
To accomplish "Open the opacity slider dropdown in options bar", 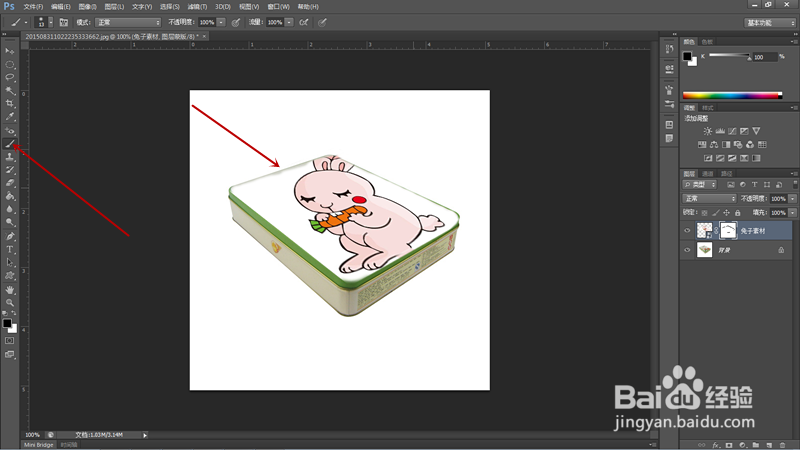I will (221, 22).
